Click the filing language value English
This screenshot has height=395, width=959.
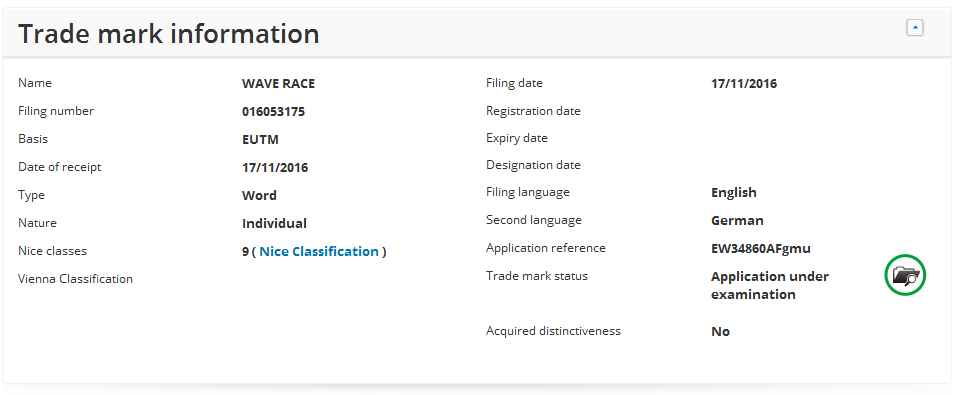(734, 193)
